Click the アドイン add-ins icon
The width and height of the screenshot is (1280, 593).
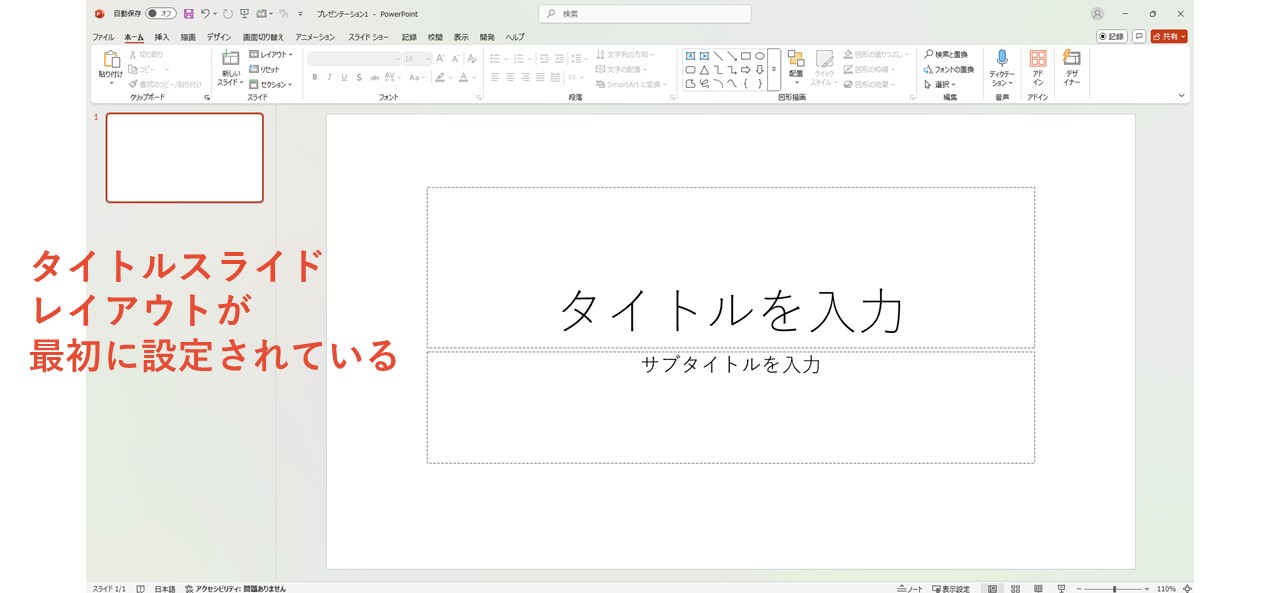1038,59
